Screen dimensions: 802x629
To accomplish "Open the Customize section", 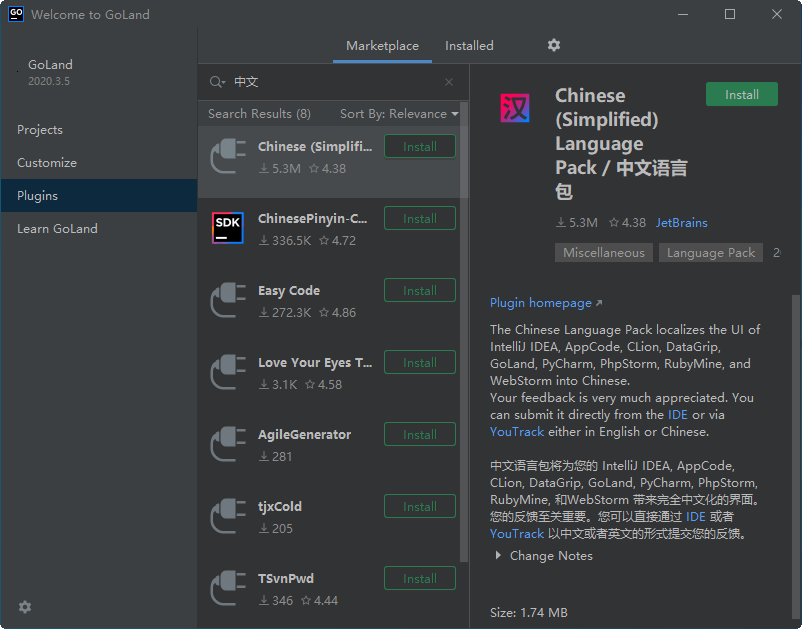I will click(99, 163).
